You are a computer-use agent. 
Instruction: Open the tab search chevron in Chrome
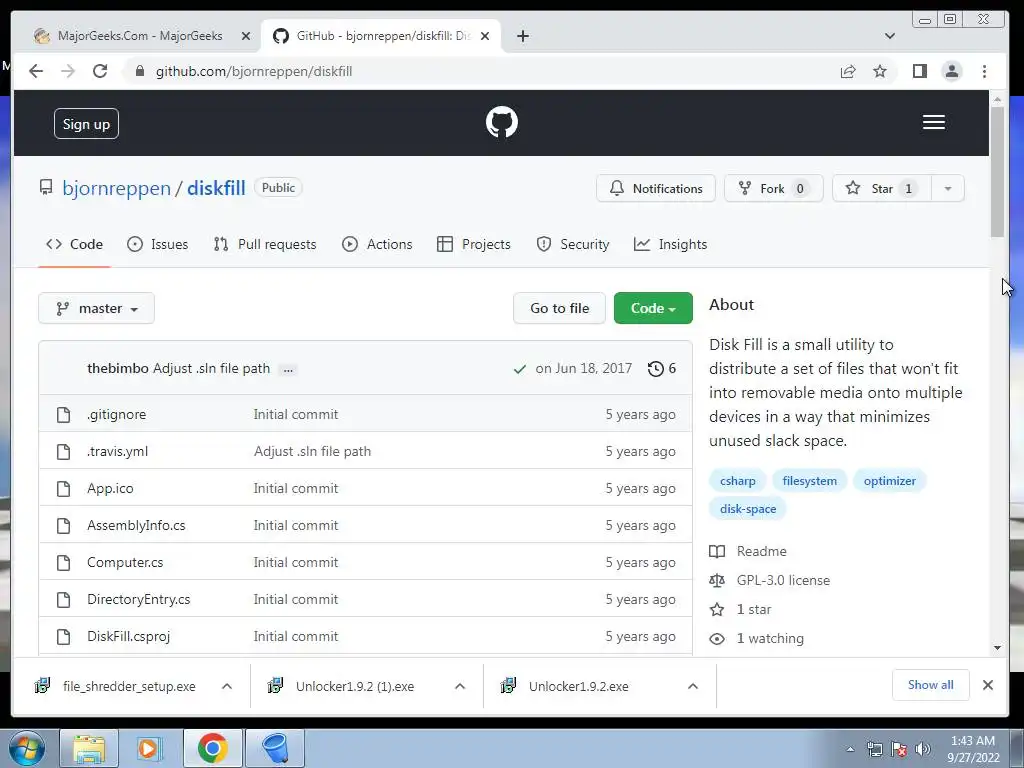889,36
